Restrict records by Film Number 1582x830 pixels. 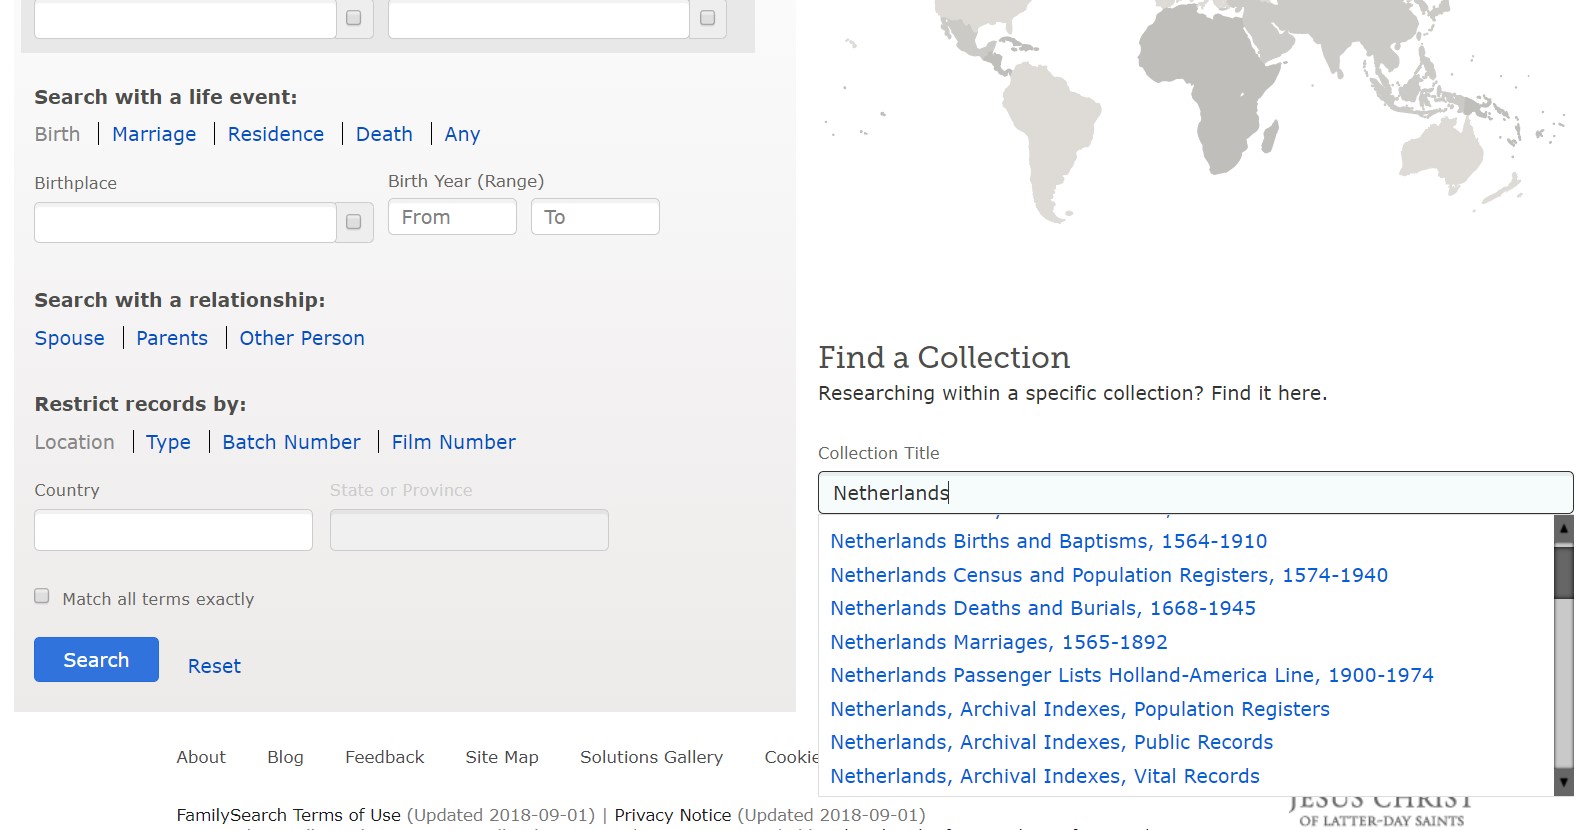[454, 442]
